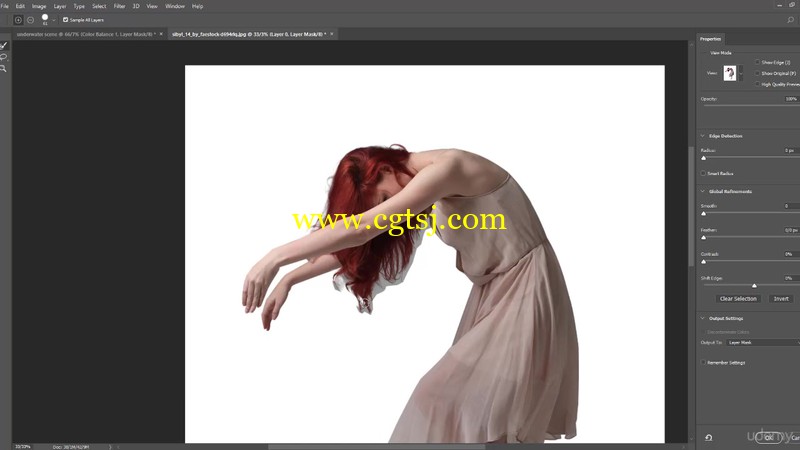
Task: Open the Image menu
Action: (x=39, y=6)
